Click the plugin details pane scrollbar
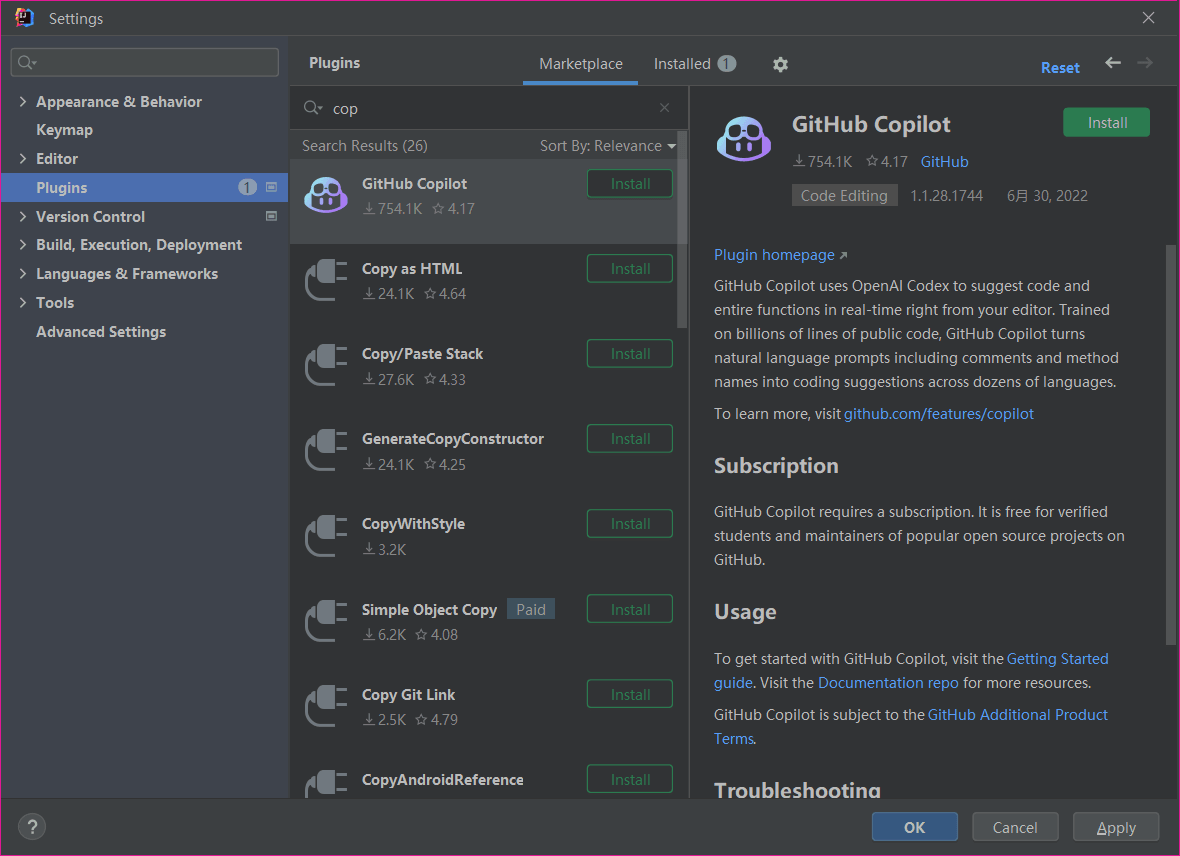1180x856 pixels. coord(1171,444)
